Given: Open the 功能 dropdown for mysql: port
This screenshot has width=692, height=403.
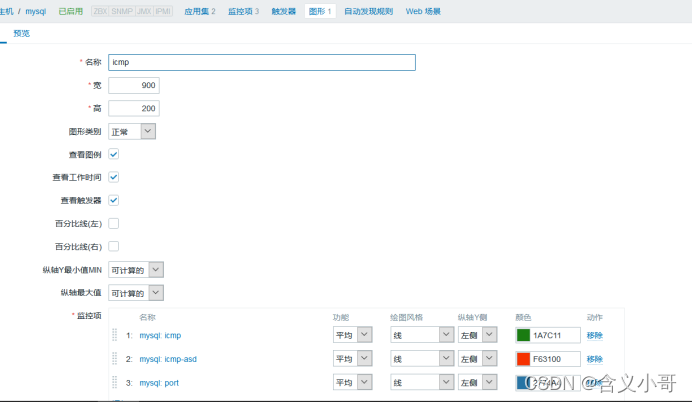Looking at the screenshot, I should [x=353, y=382].
